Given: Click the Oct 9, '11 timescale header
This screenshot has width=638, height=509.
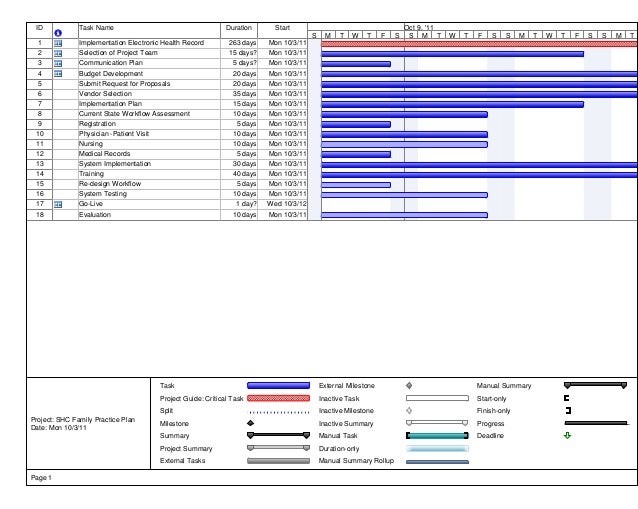Looking at the screenshot, I should [419, 27].
